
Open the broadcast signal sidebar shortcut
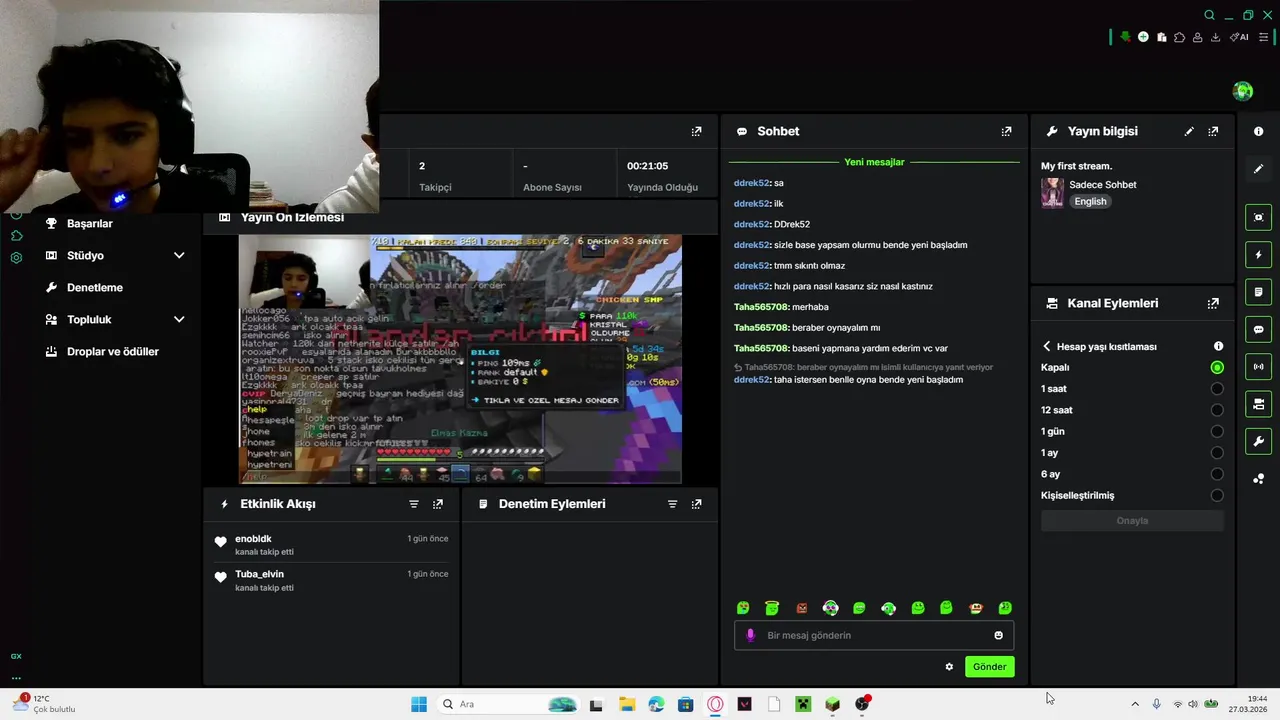pyautogui.click(x=1258, y=367)
